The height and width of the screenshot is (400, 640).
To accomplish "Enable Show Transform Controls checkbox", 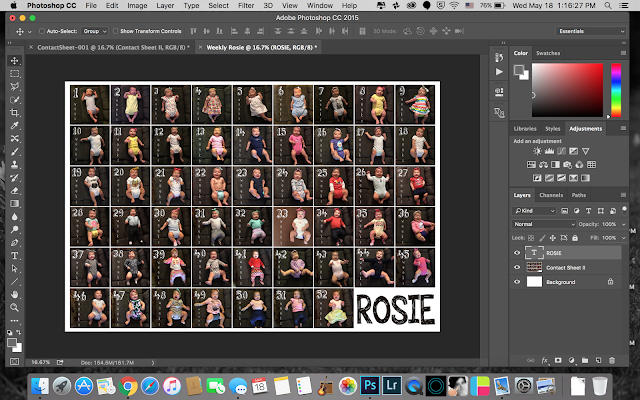I will (117, 31).
